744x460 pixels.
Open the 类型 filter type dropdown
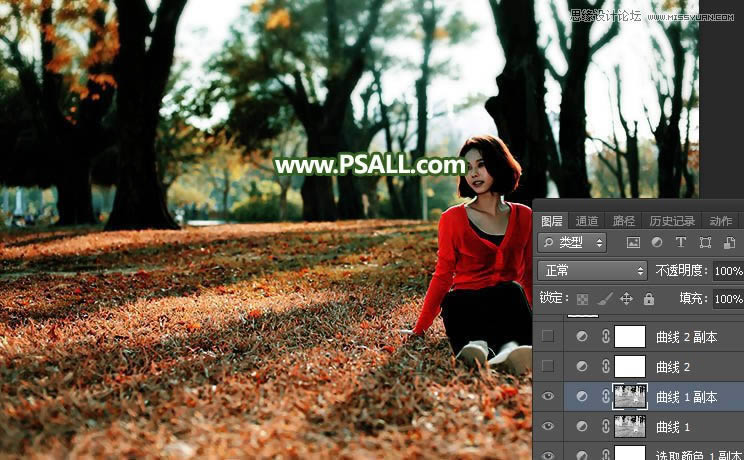[x=572, y=243]
